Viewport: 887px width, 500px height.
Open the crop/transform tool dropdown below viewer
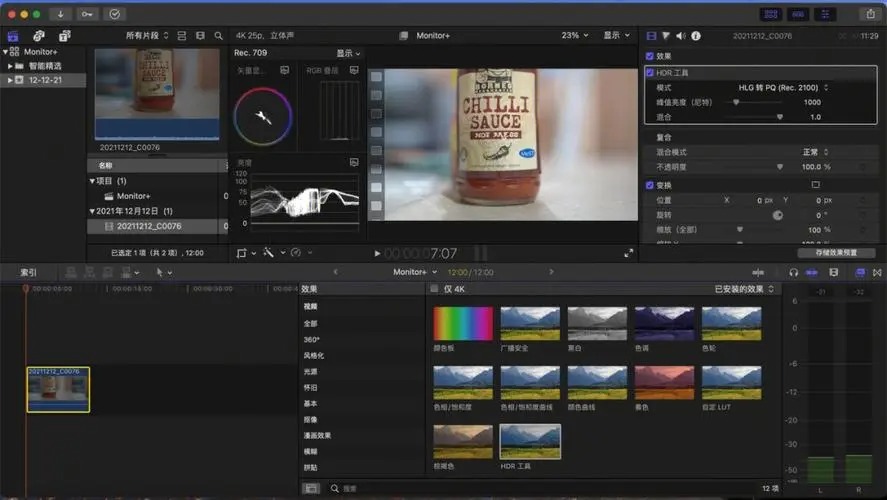coord(246,253)
